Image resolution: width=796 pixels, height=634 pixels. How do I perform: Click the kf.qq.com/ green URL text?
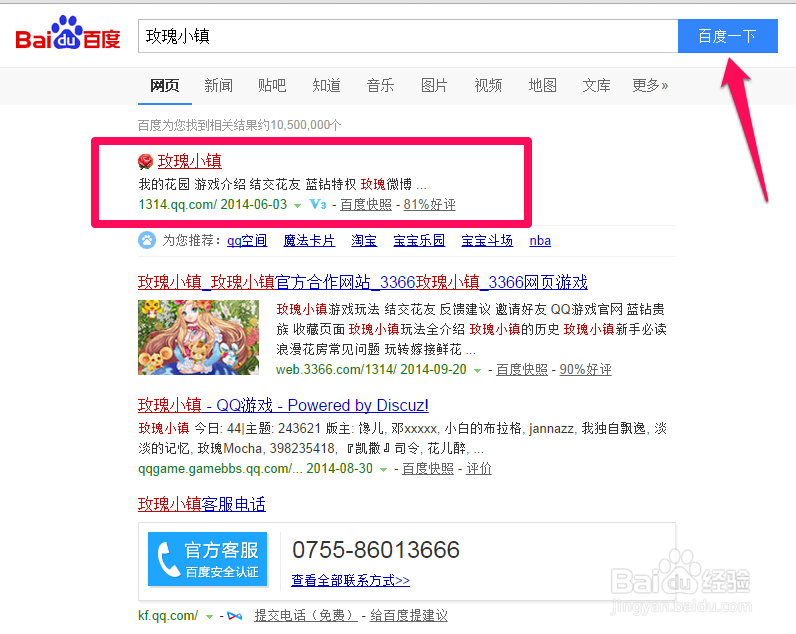tap(168, 616)
